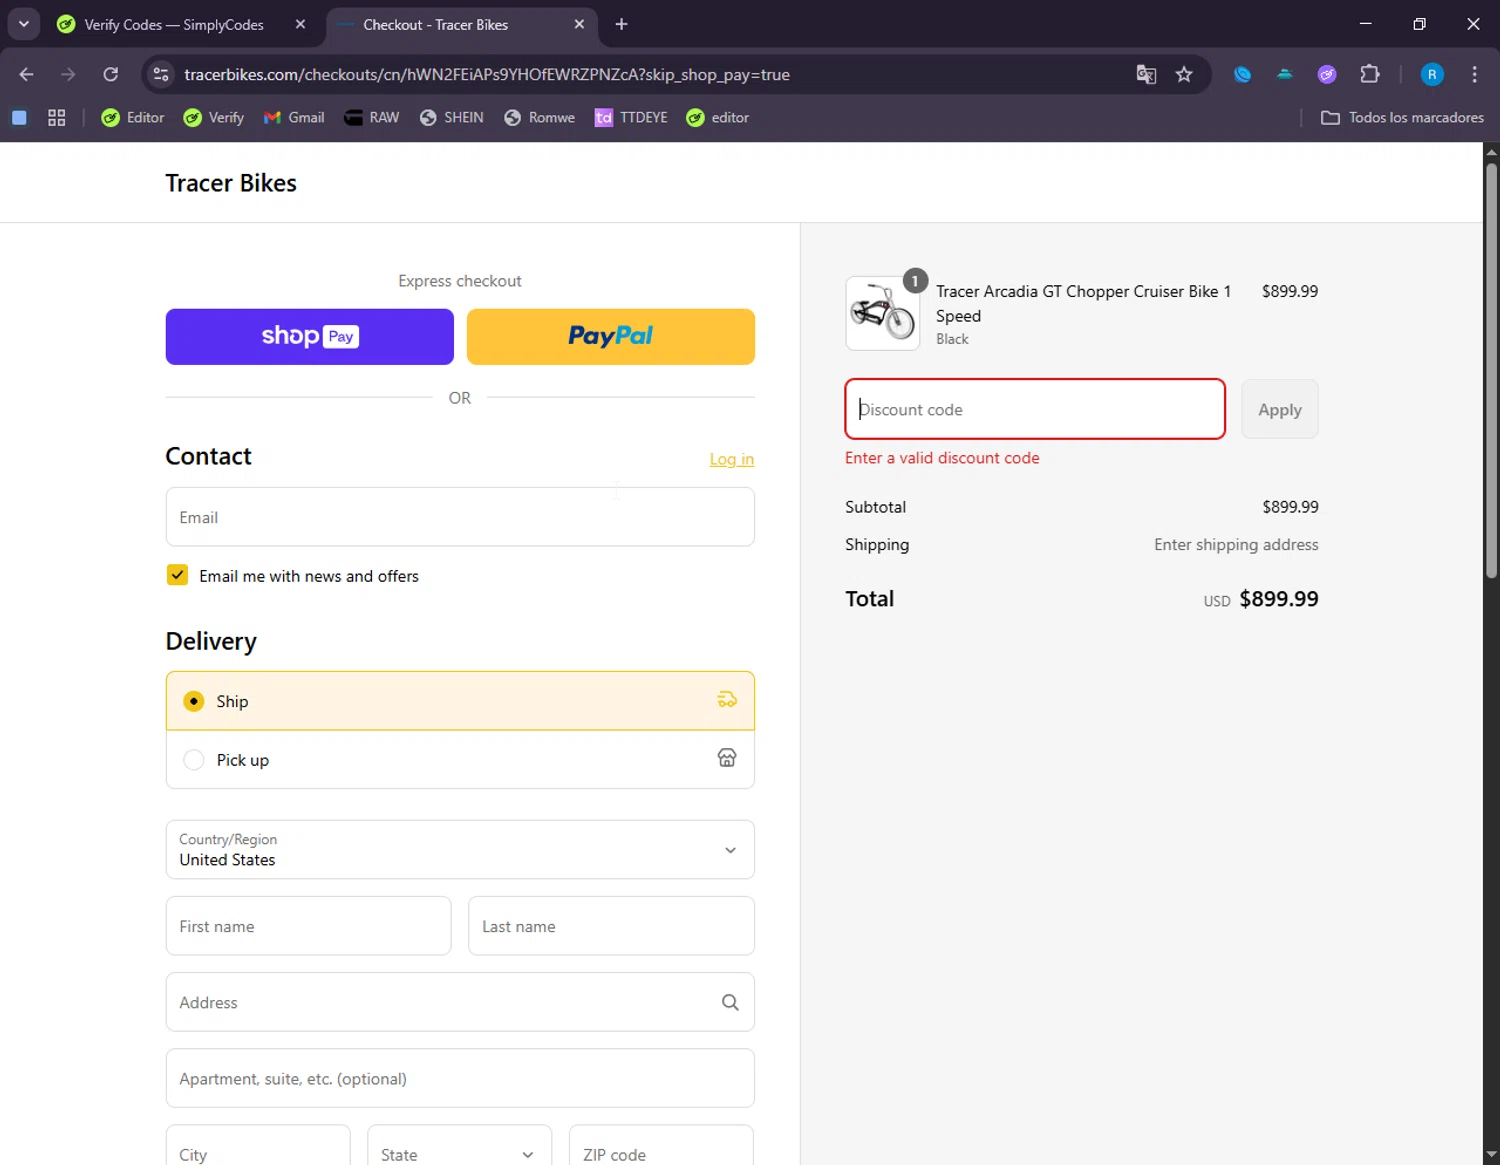Click the address bar URL
Viewport: 1500px width, 1165px height.
pyautogui.click(x=487, y=75)
